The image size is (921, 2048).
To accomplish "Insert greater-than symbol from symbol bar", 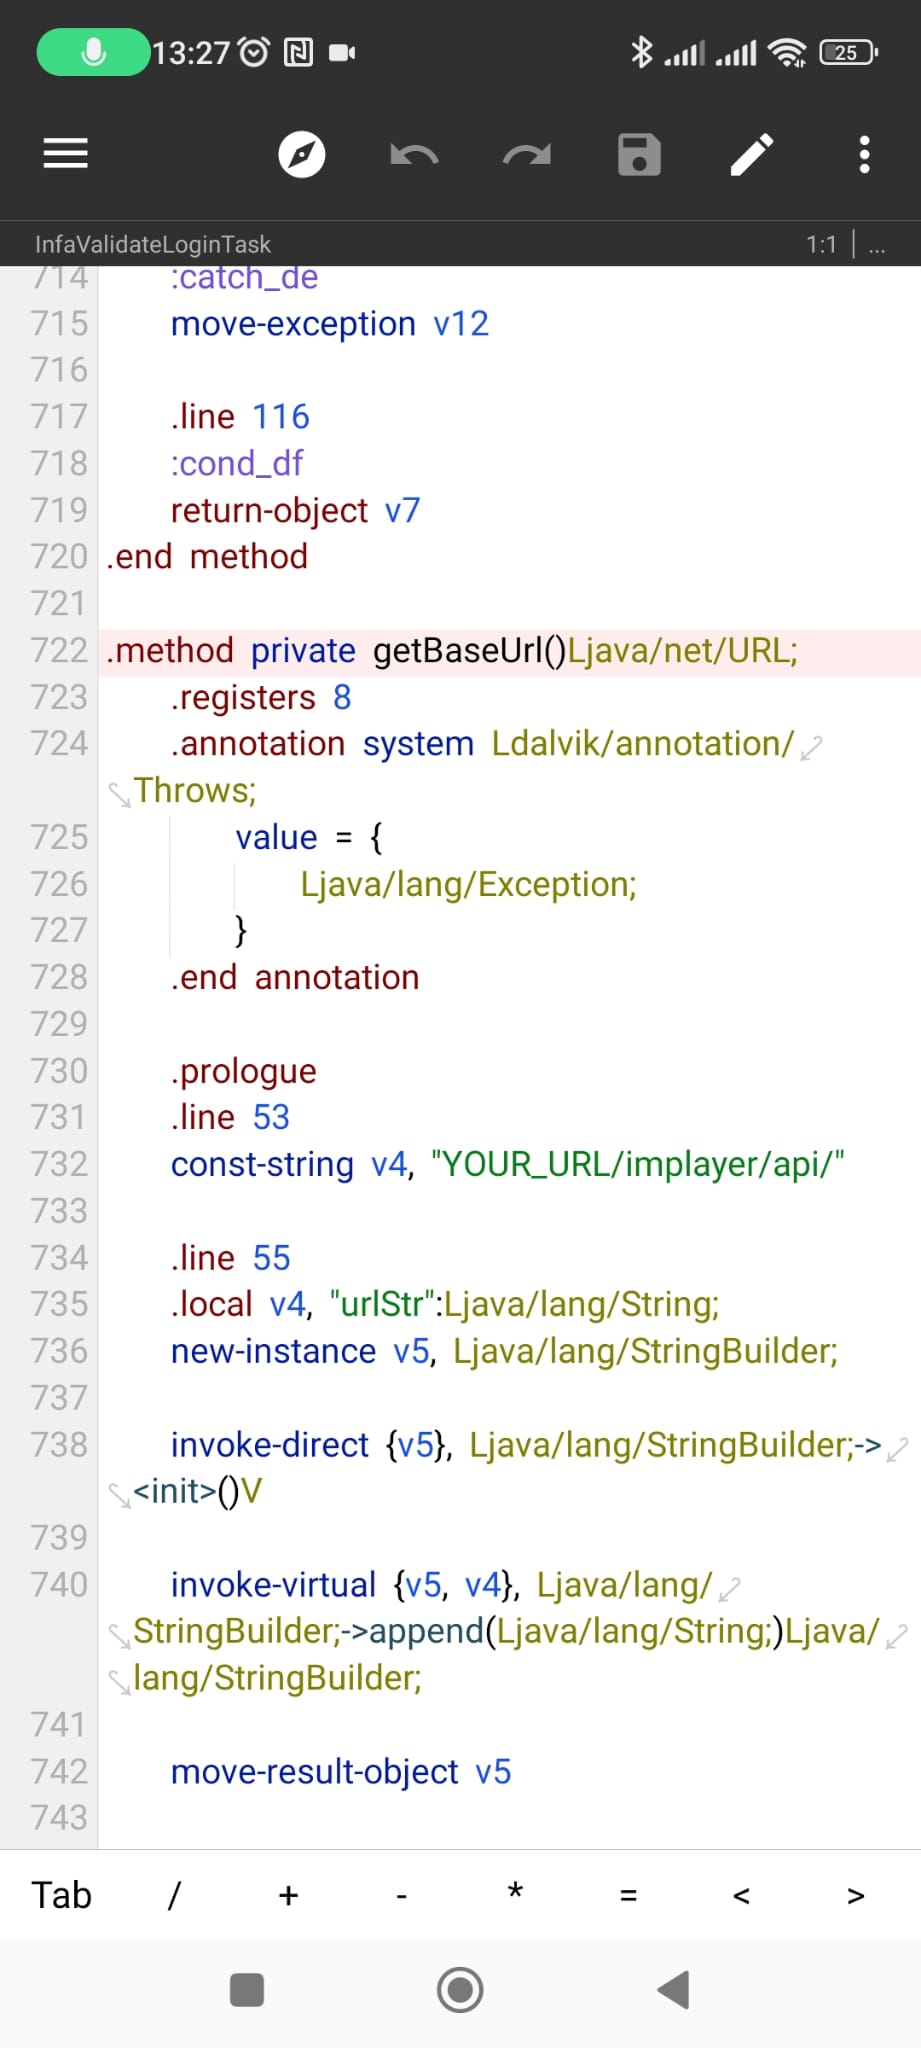I will 855,1895.
